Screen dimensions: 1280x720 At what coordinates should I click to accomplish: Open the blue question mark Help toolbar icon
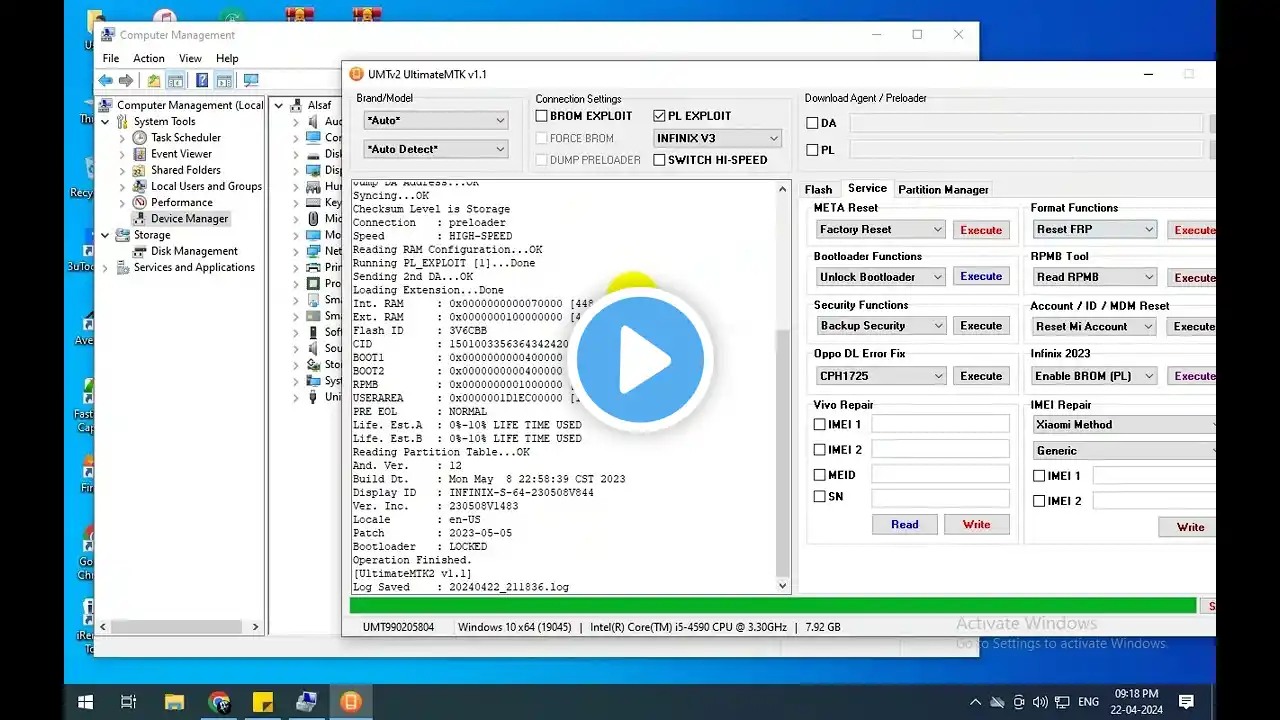click(x=202, y=81)
